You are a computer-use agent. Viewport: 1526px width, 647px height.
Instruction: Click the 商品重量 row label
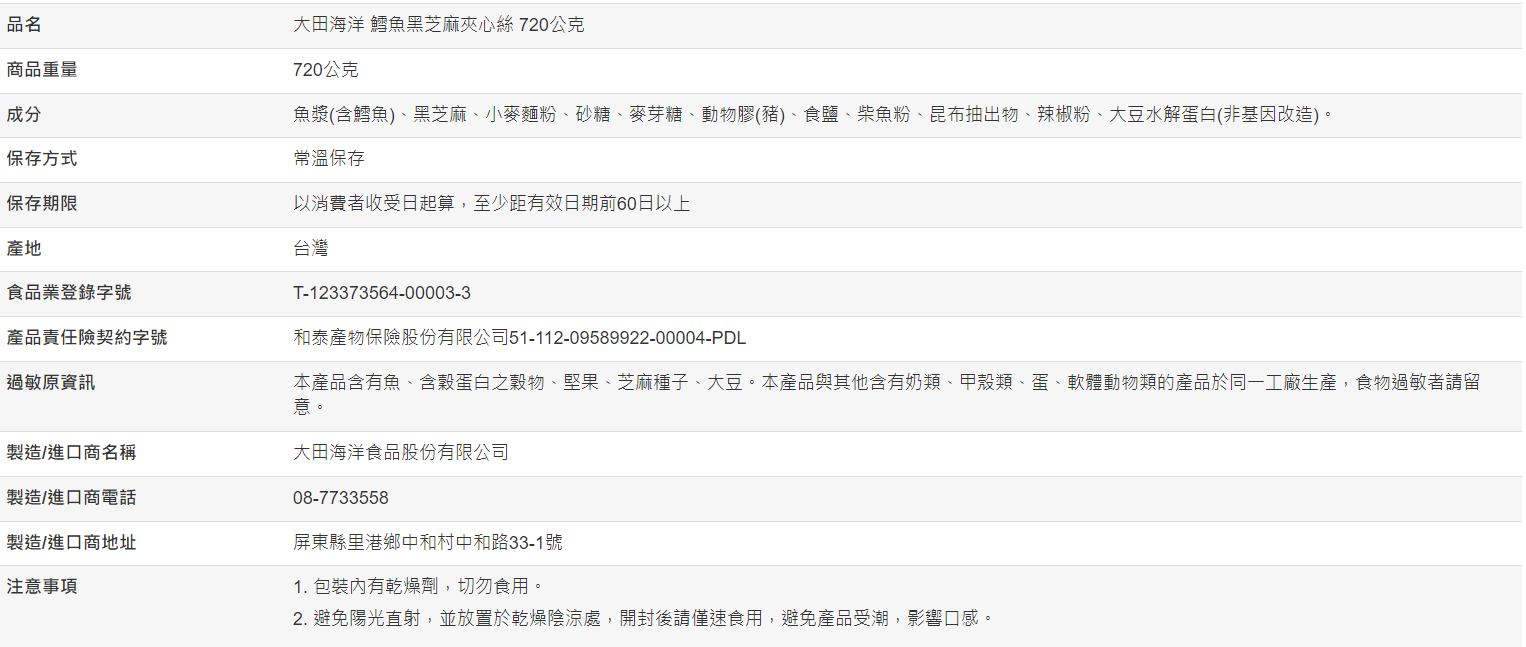42,70
